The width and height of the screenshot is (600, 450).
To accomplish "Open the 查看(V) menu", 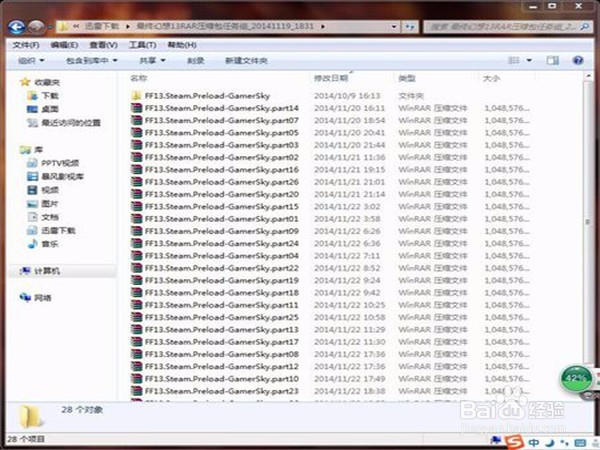I will 103,45.
